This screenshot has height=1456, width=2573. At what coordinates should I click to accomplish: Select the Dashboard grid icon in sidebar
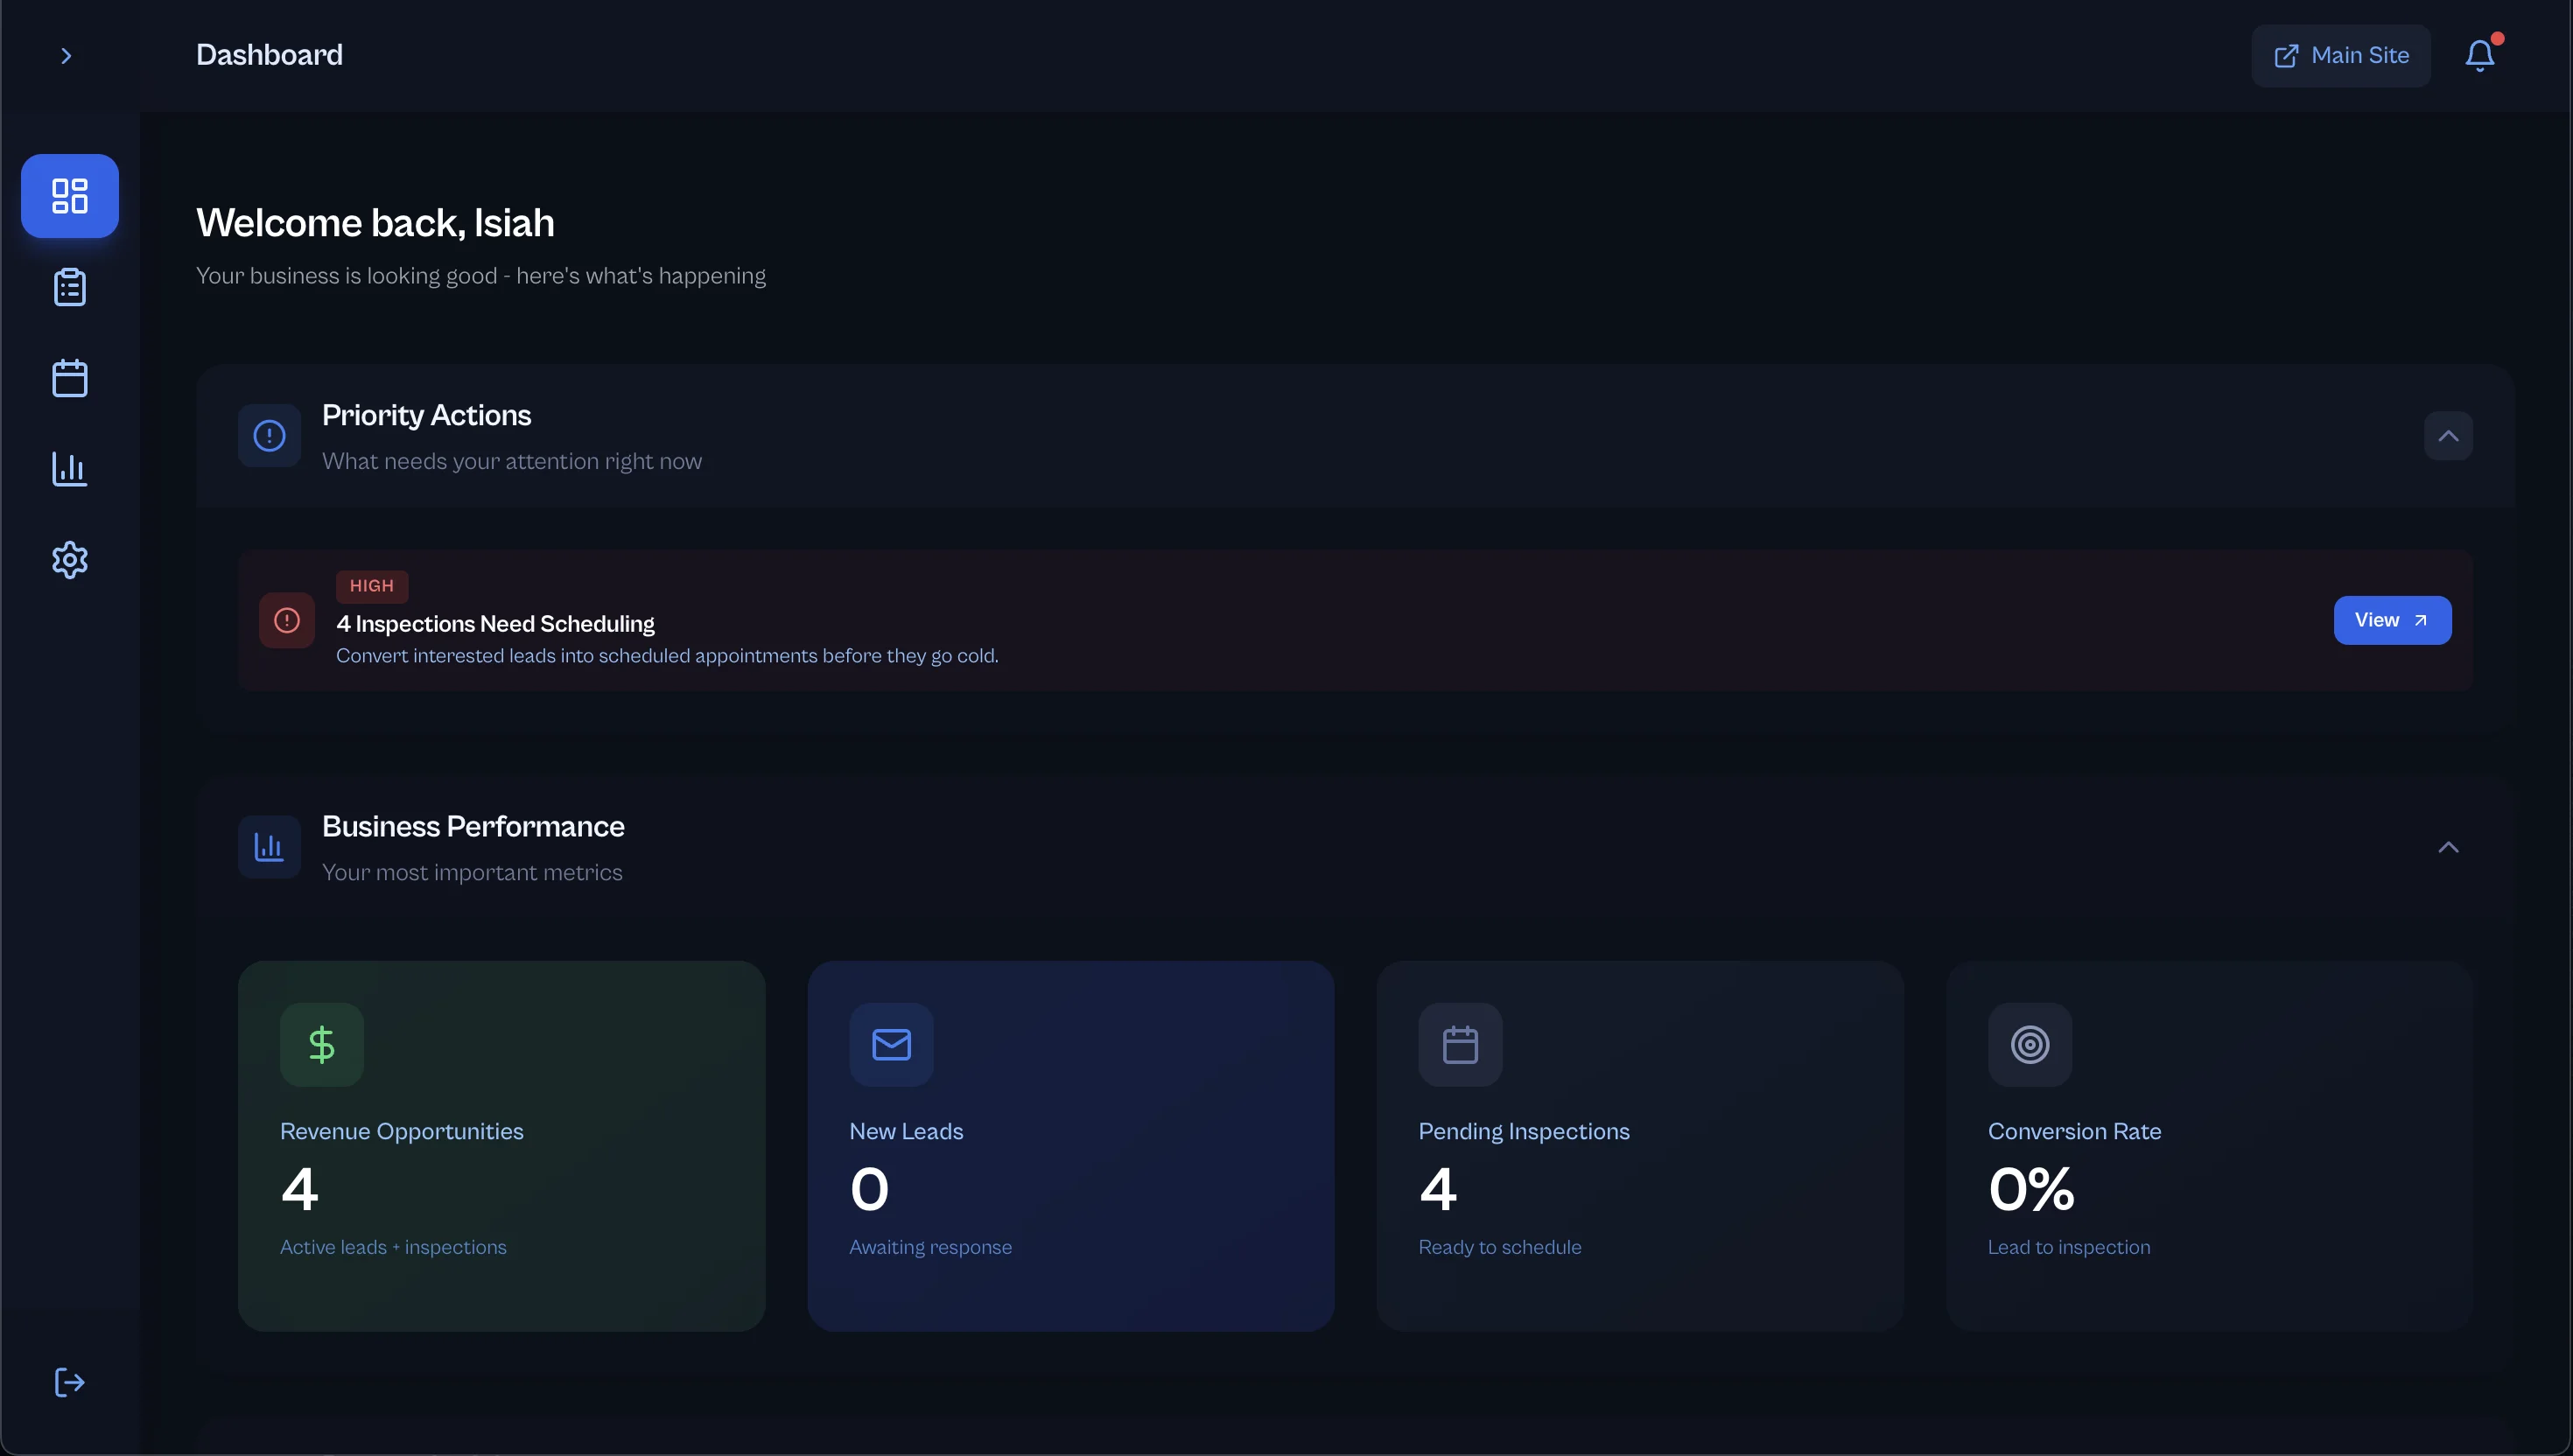click(x=69, y=196)
